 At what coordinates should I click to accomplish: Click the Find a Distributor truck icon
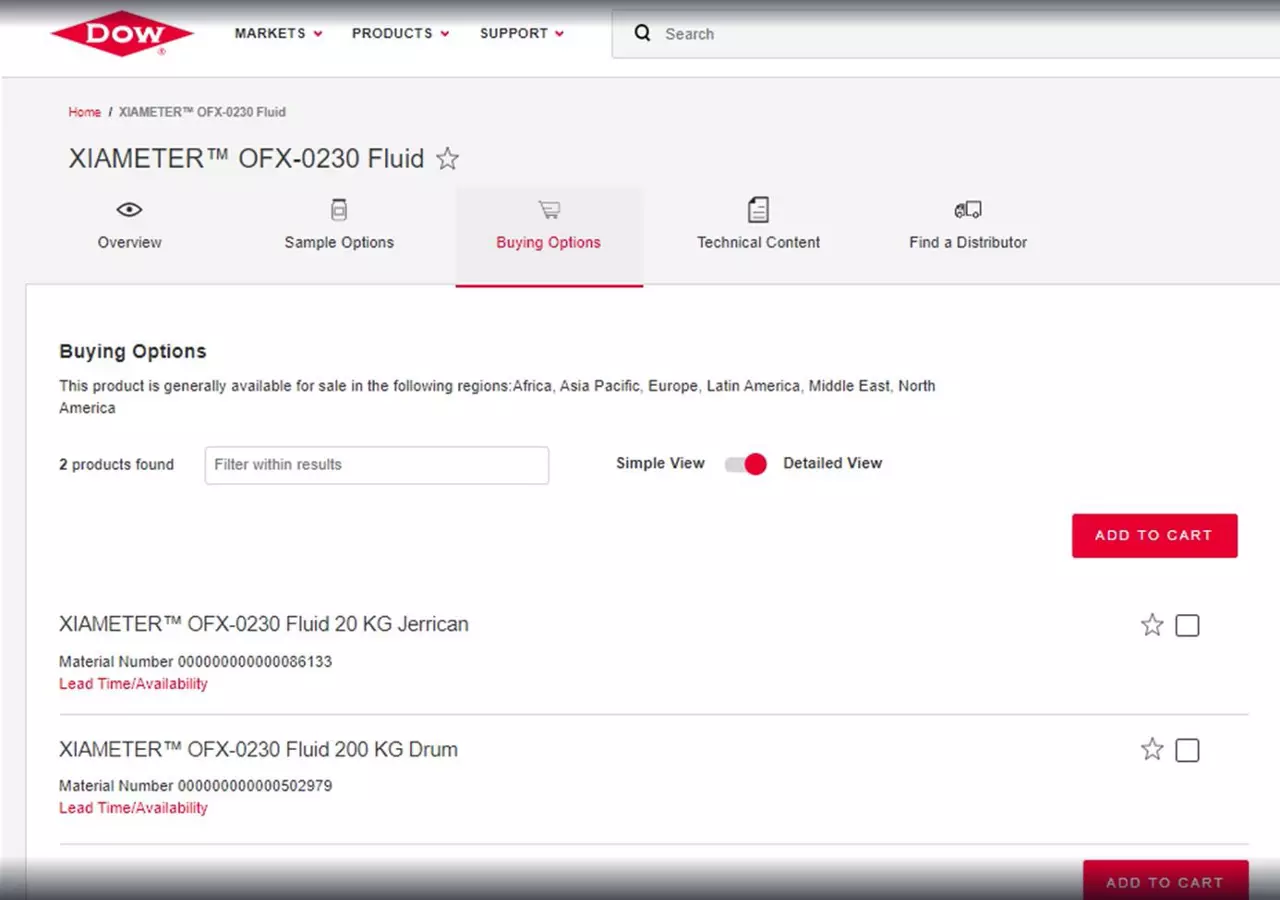point(967,210)
